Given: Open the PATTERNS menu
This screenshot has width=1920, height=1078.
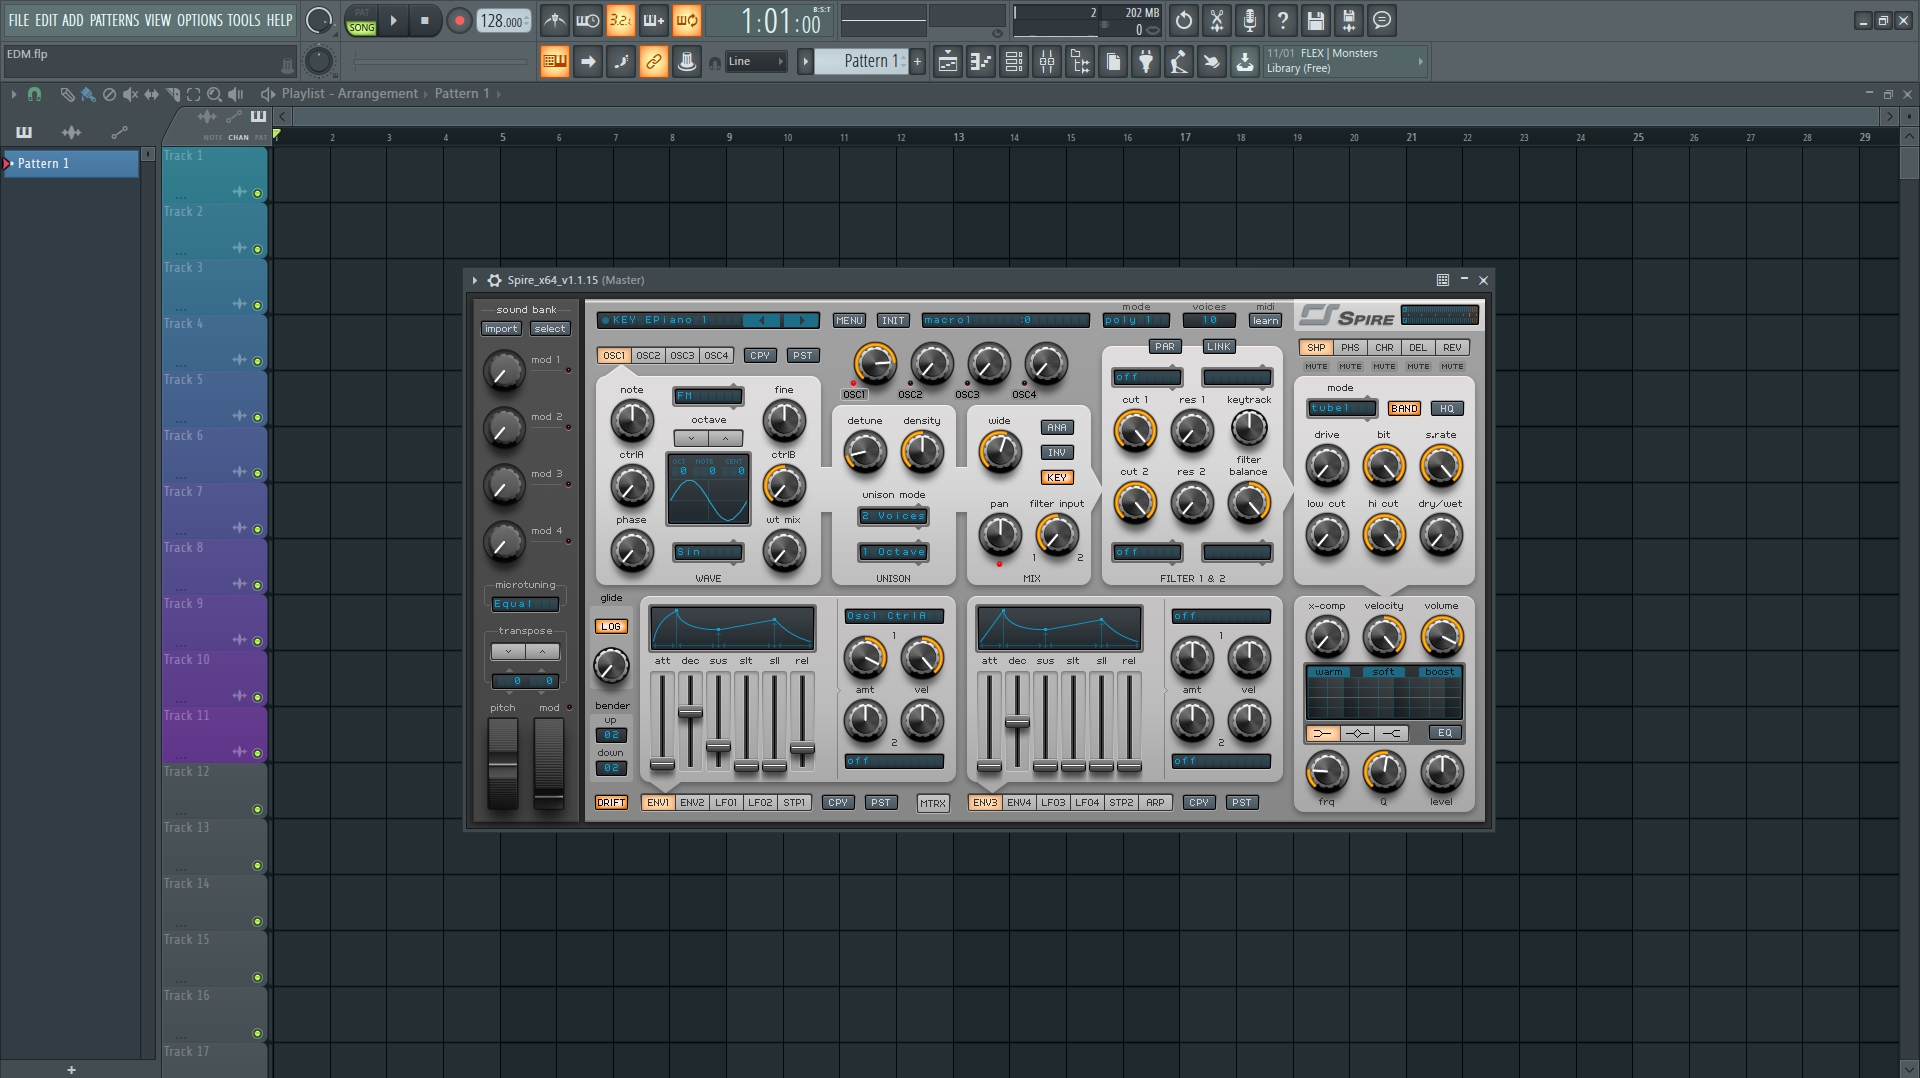Looking at the screenshot, I should point(115,20).
